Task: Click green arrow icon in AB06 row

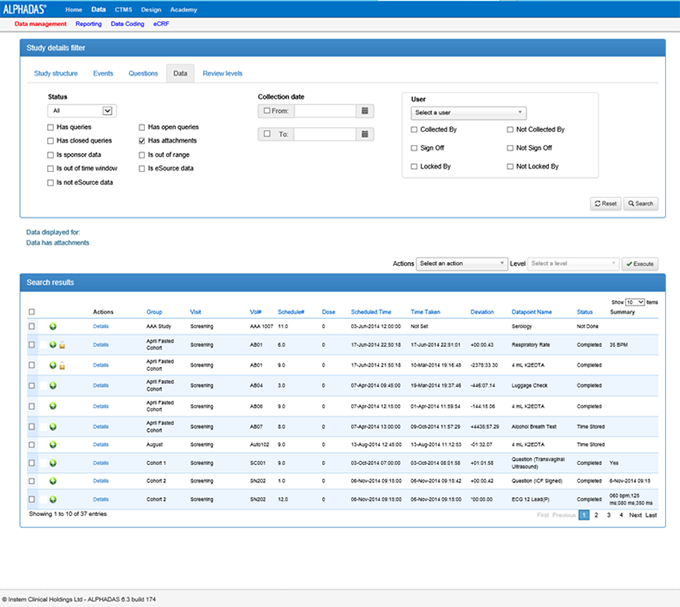Action: click(x=53, y=406)
